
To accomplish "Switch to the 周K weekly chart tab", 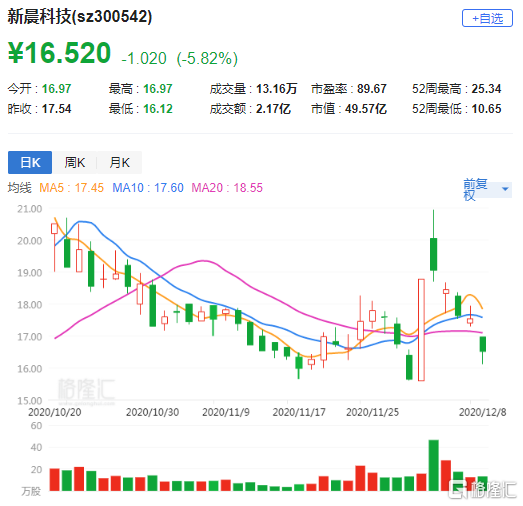I will 75,162.
